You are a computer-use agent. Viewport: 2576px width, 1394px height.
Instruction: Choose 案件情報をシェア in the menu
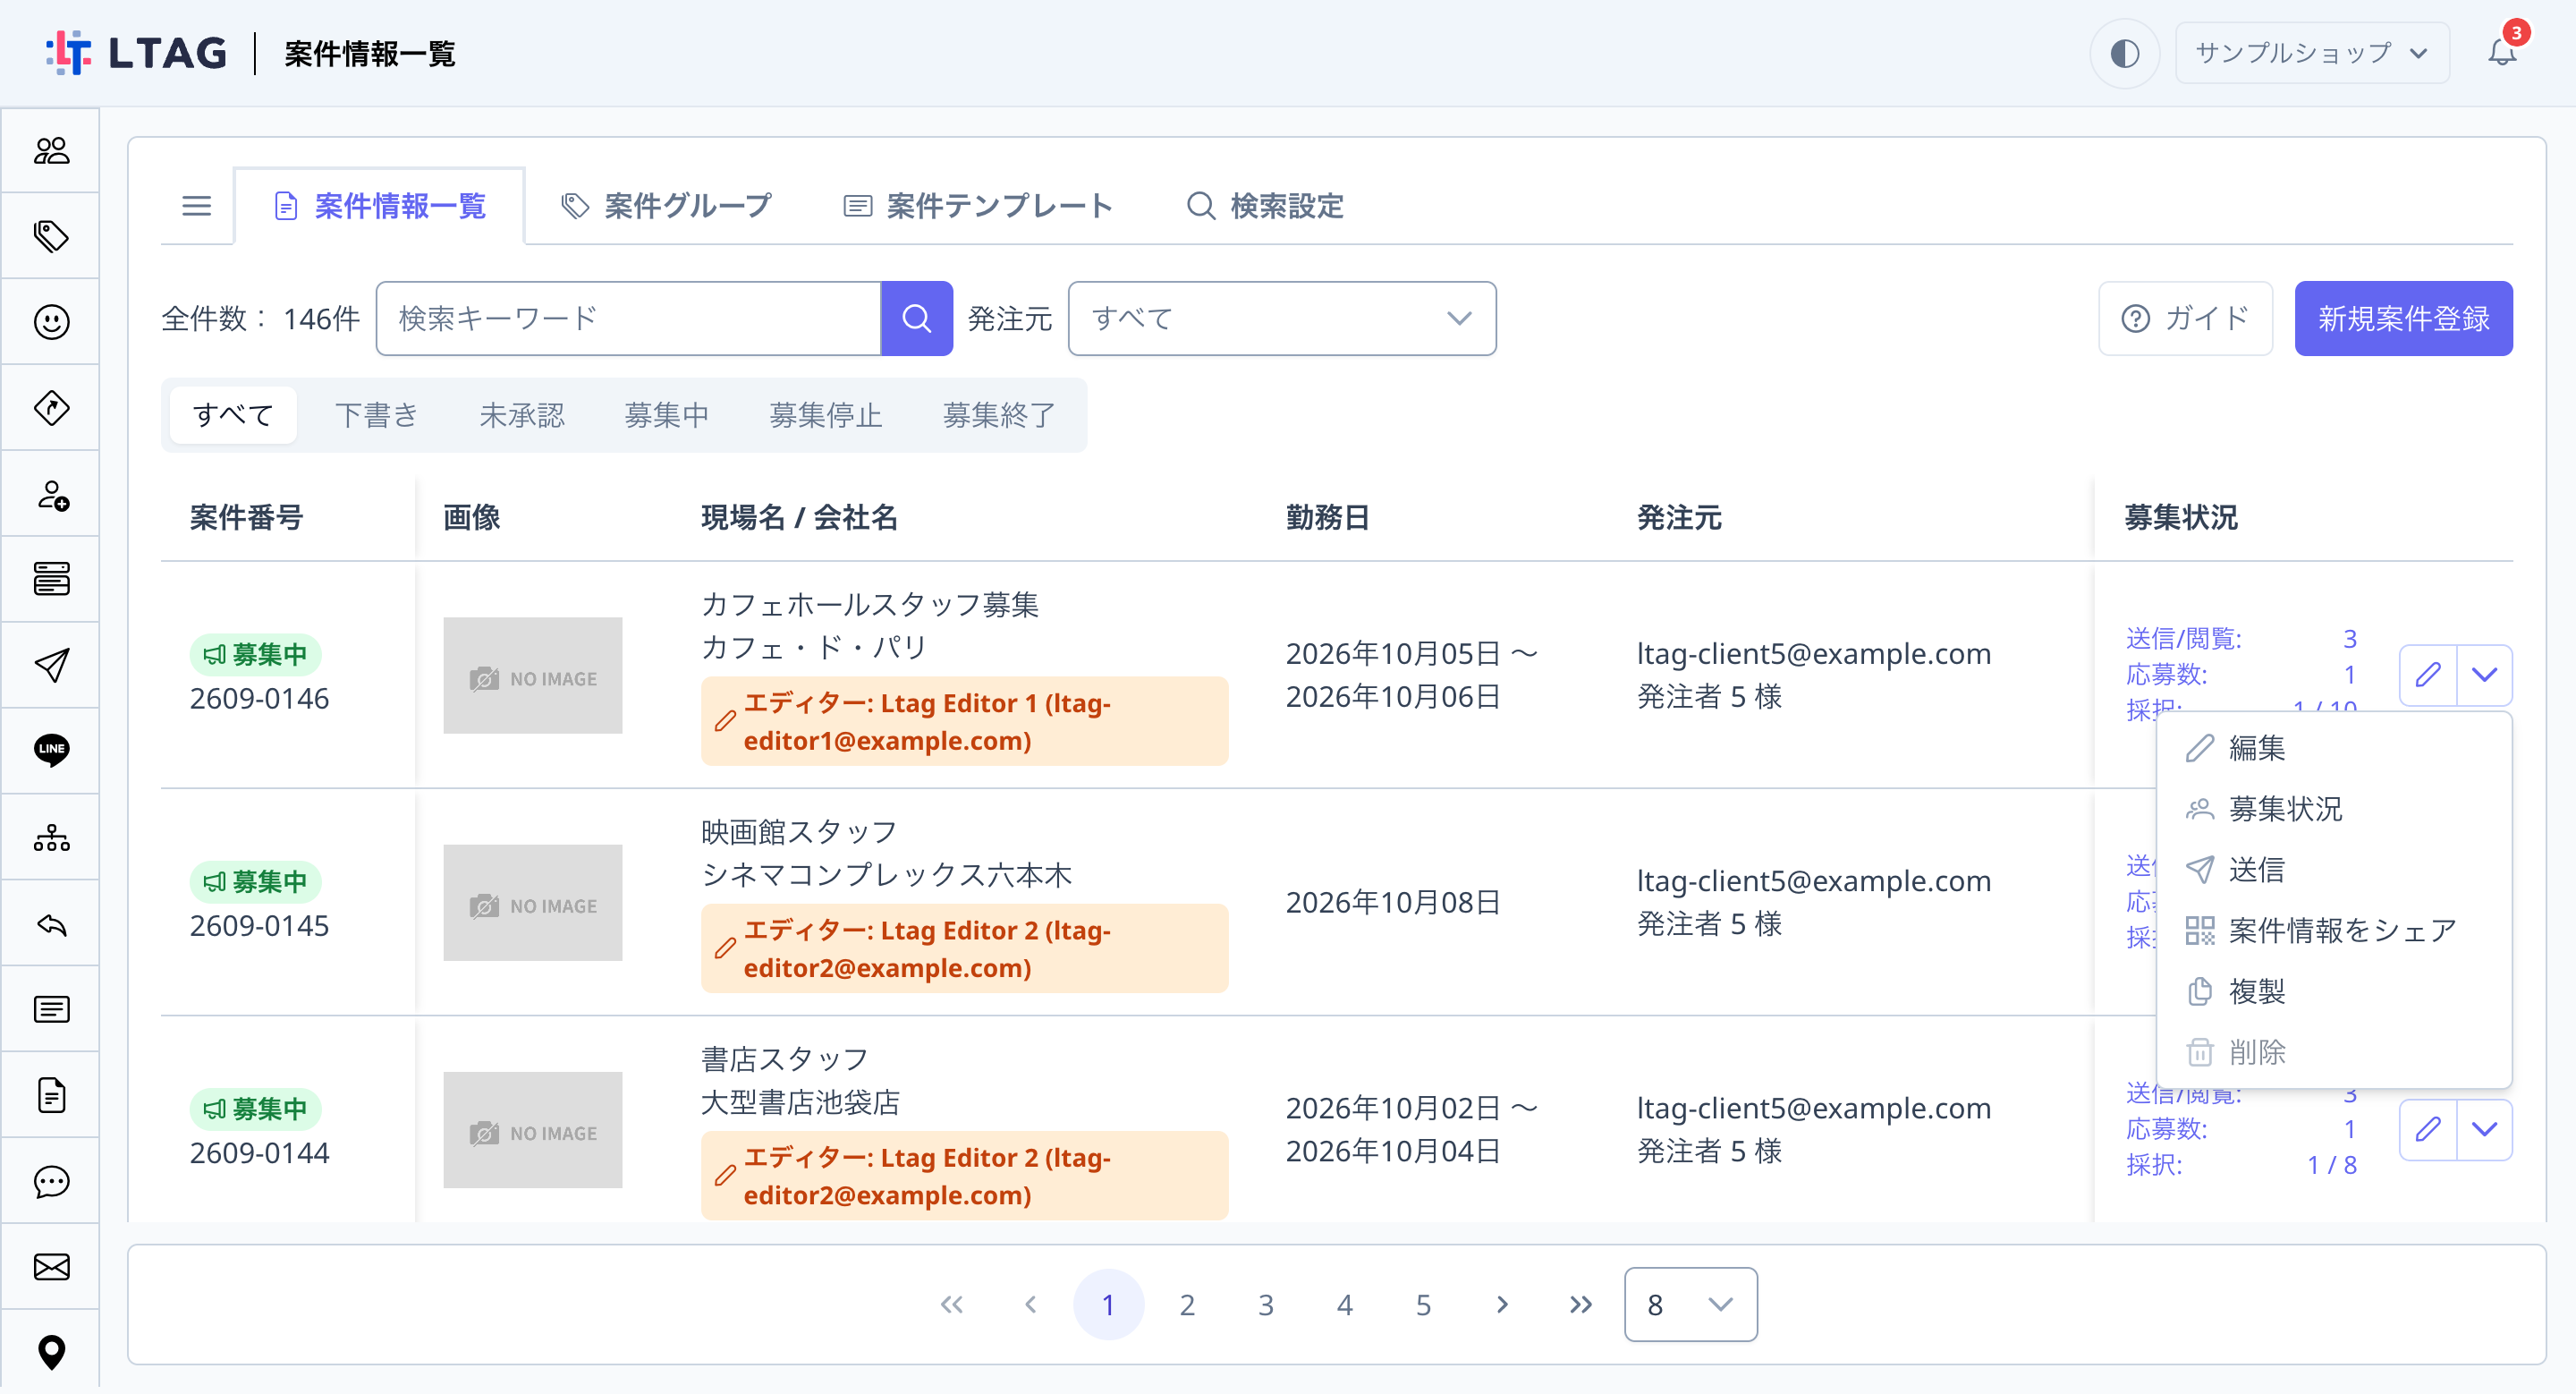click(2334, 931)
